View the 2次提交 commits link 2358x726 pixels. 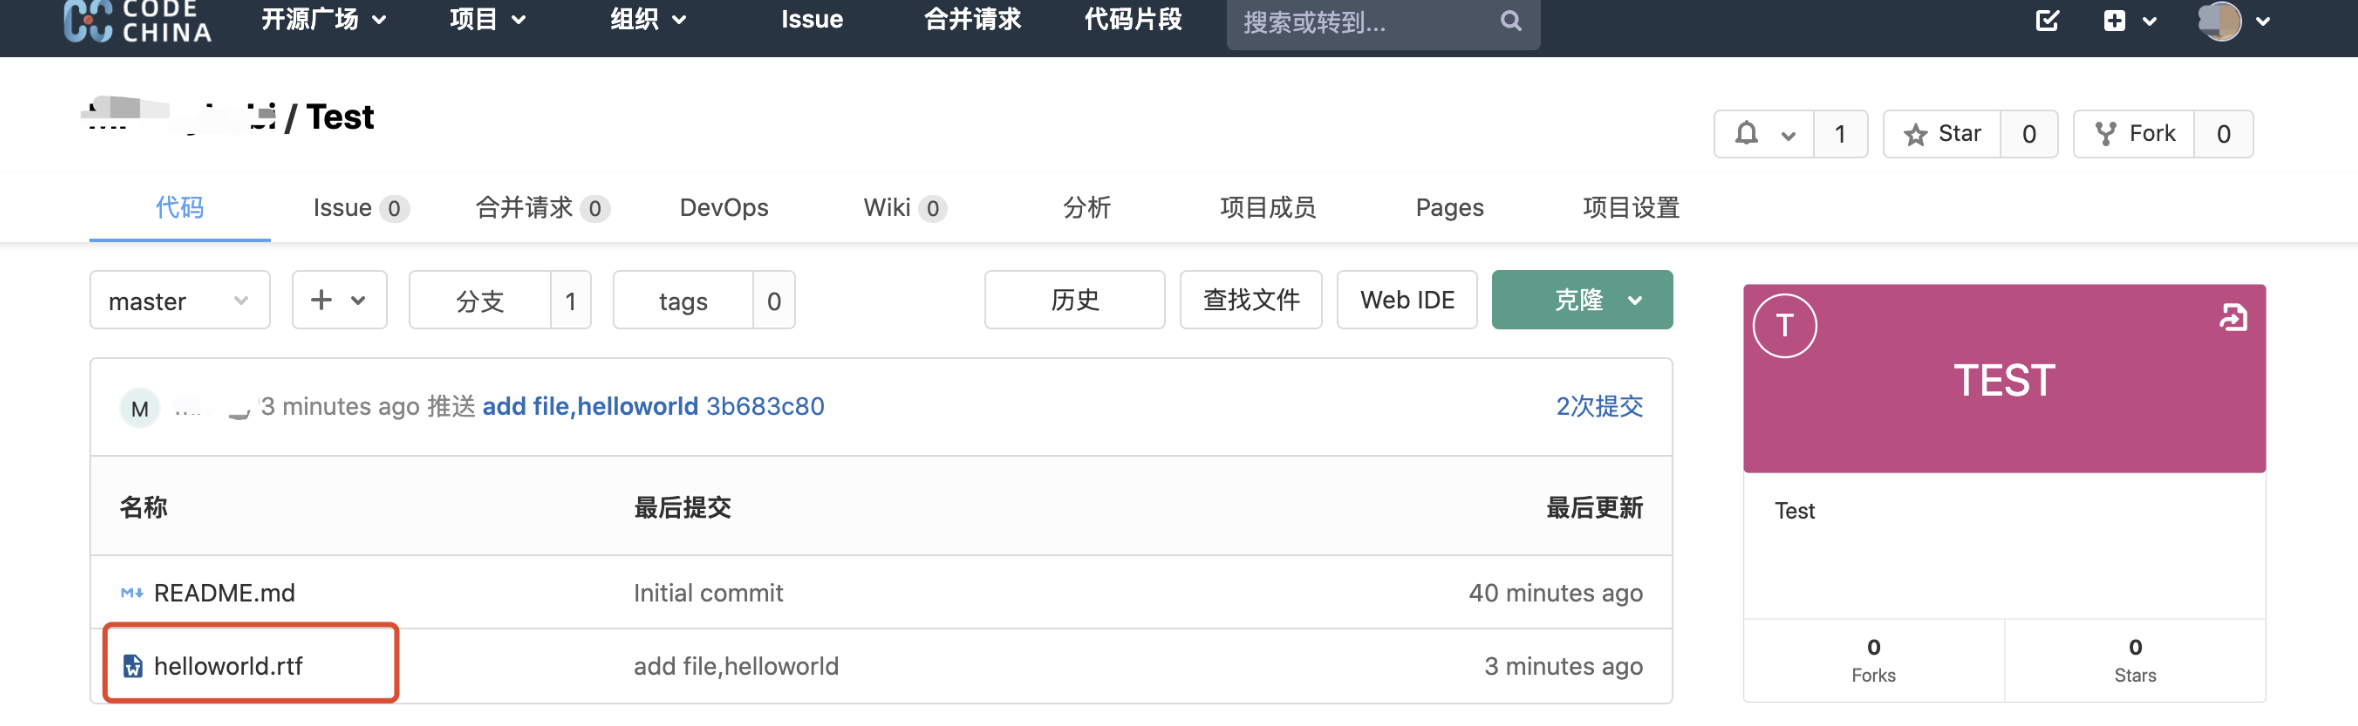pos(1599,406)
